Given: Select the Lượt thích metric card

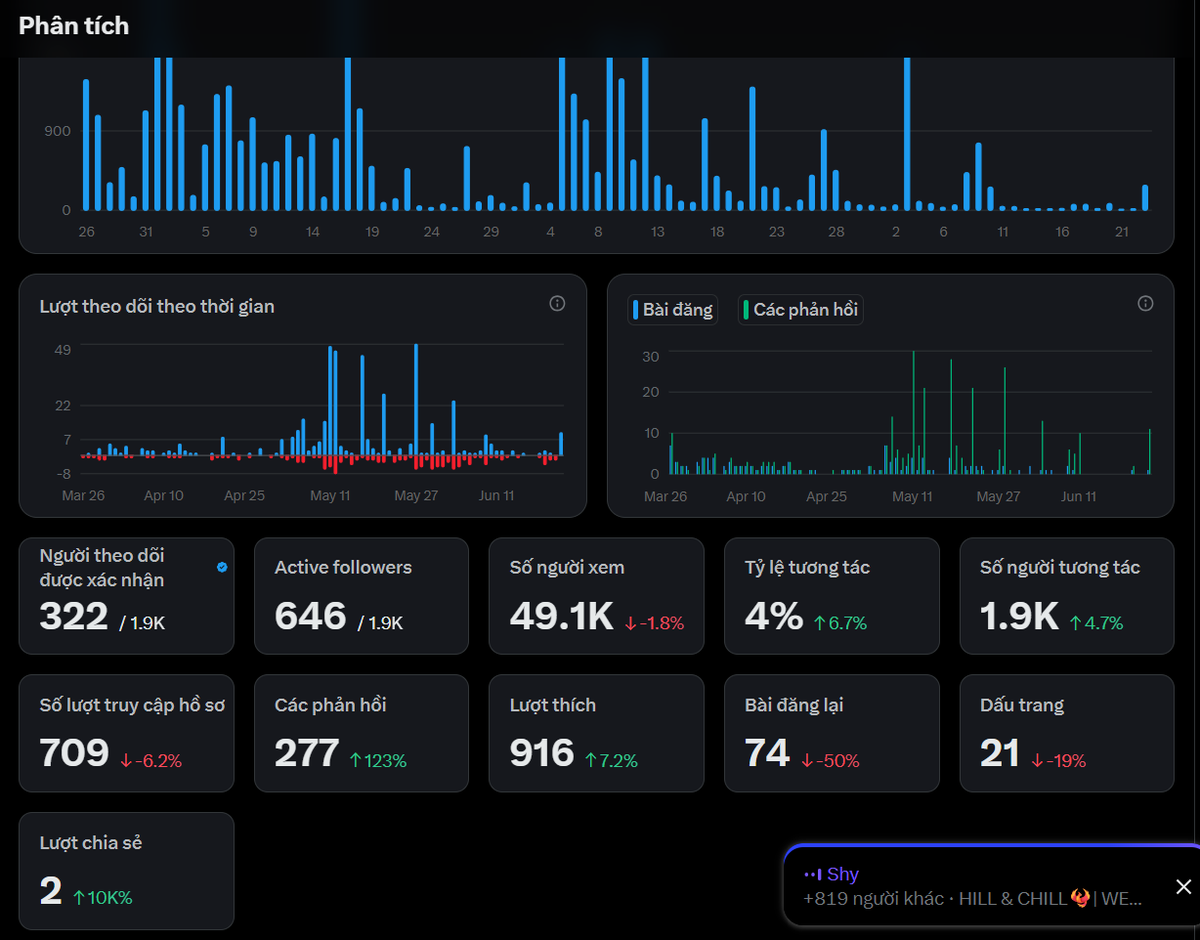Looking at the screenshot, I should (596, 733).
